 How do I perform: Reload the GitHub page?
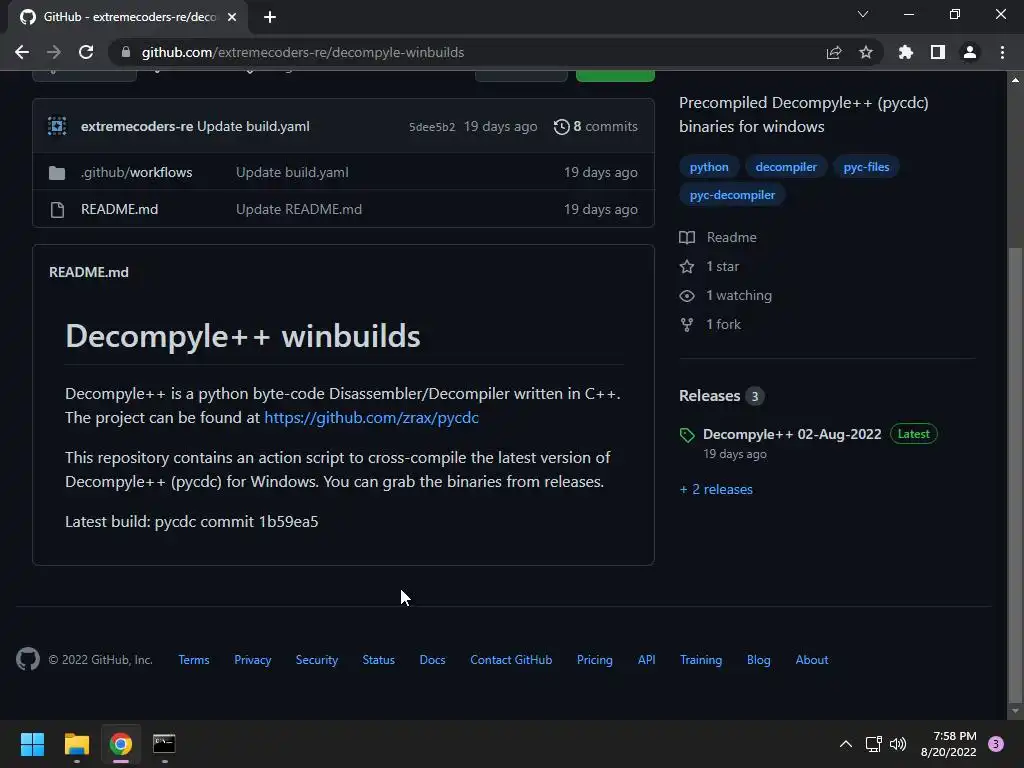86,52
